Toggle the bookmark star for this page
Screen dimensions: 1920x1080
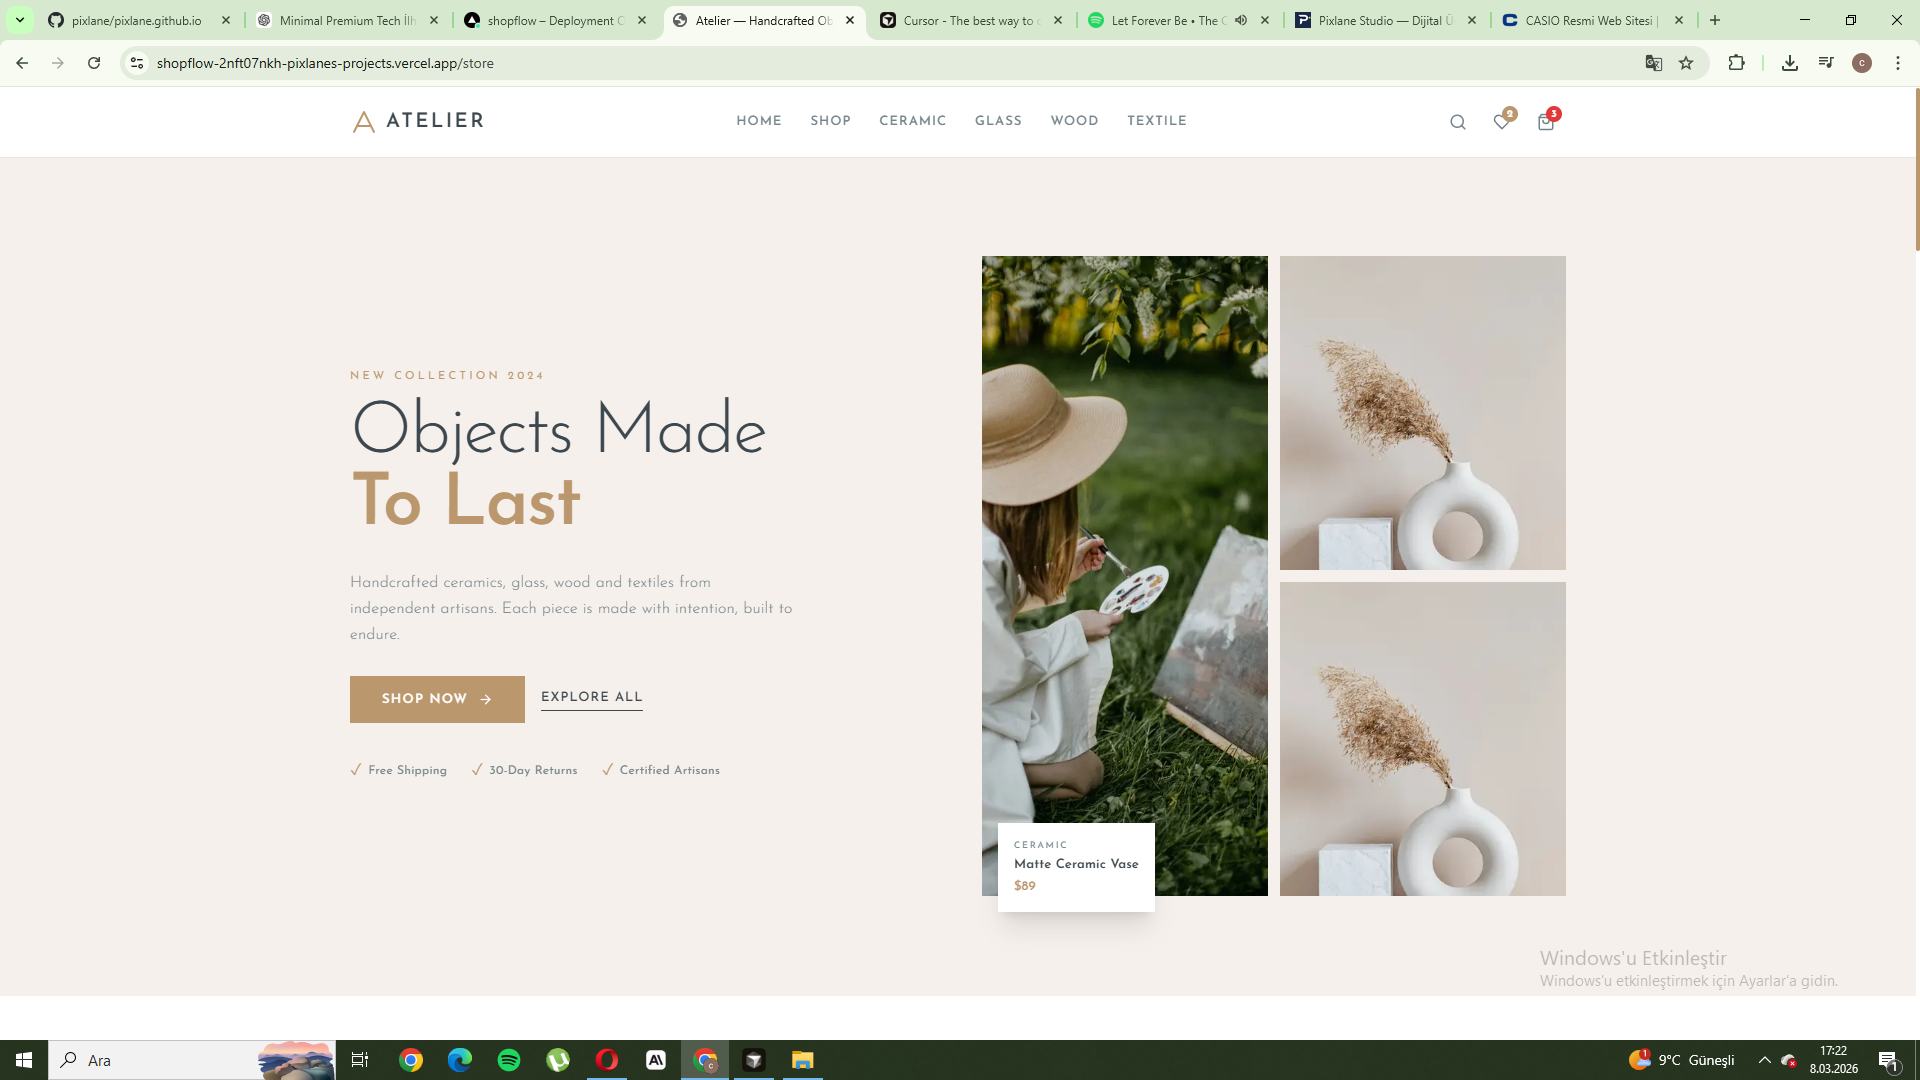[x=1687, y=62]
